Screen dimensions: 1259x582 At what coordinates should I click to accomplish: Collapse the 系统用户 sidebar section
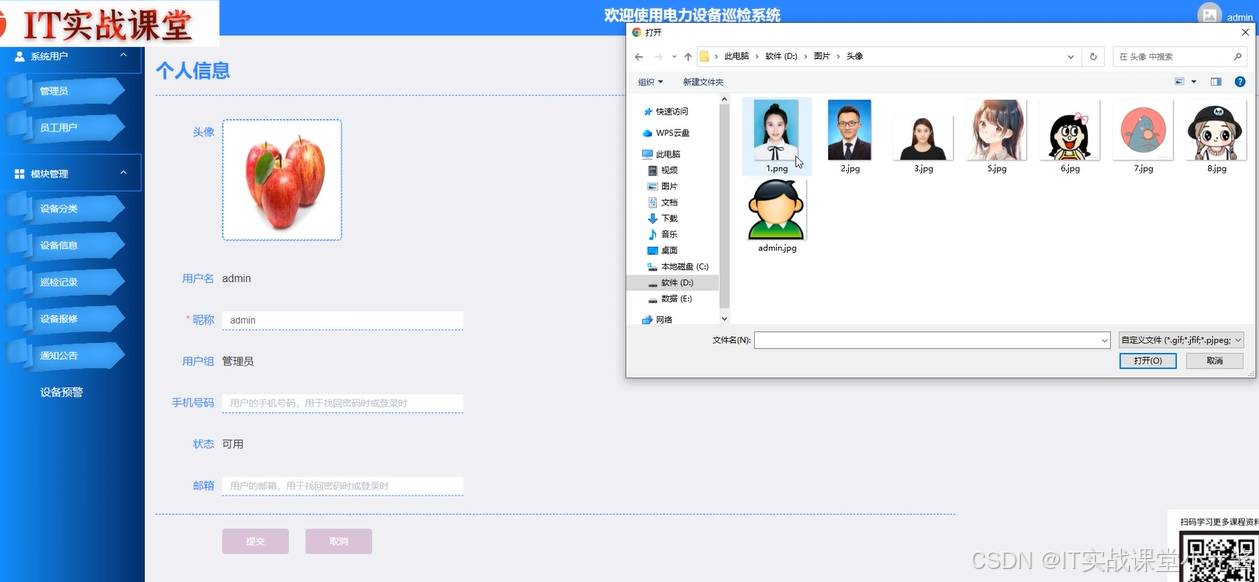[x=123, y=56]
